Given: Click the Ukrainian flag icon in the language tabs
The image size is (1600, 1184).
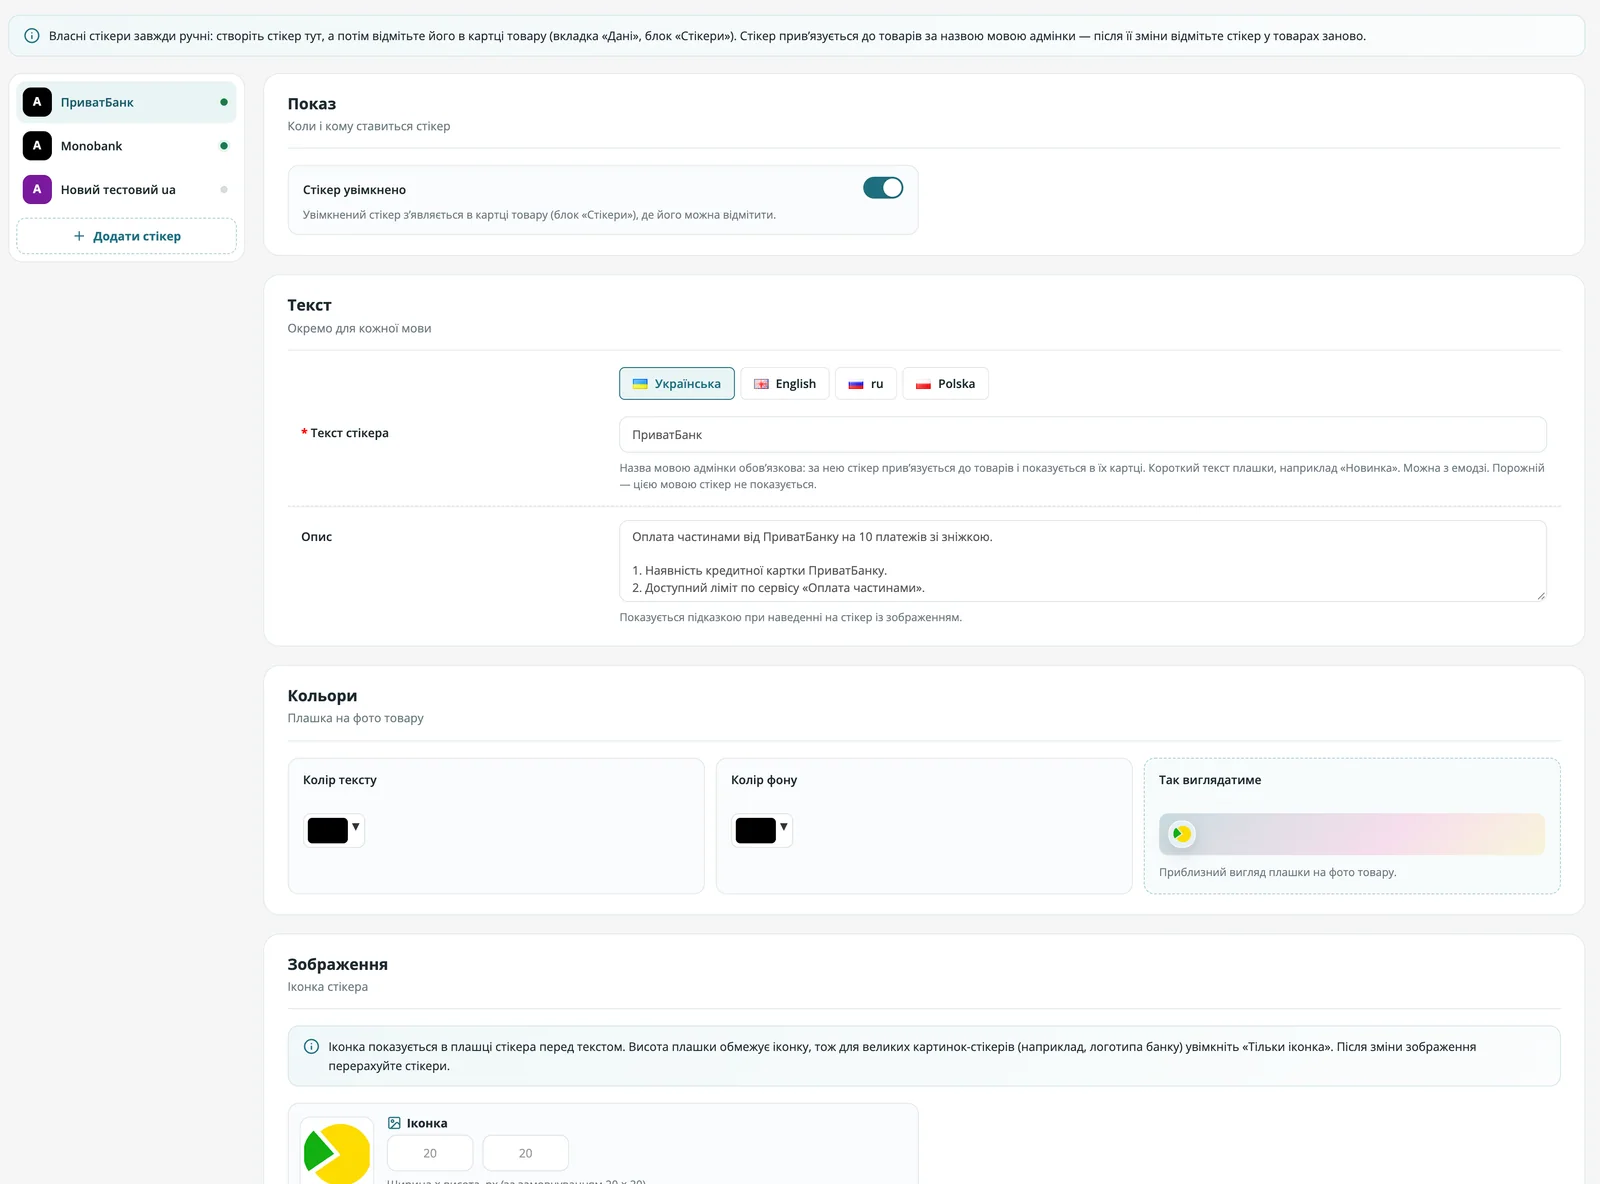Looking at the screenshot, I should [640, 384].
